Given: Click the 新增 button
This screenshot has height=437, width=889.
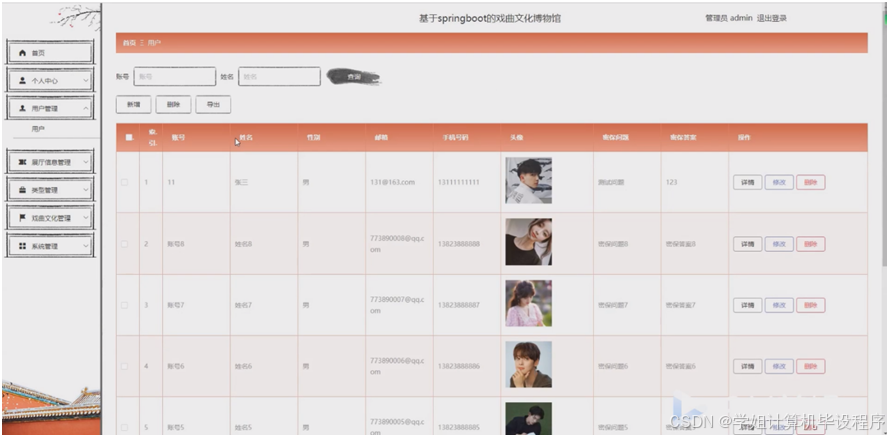Looking at the screenshot, I should pos(133,105).
